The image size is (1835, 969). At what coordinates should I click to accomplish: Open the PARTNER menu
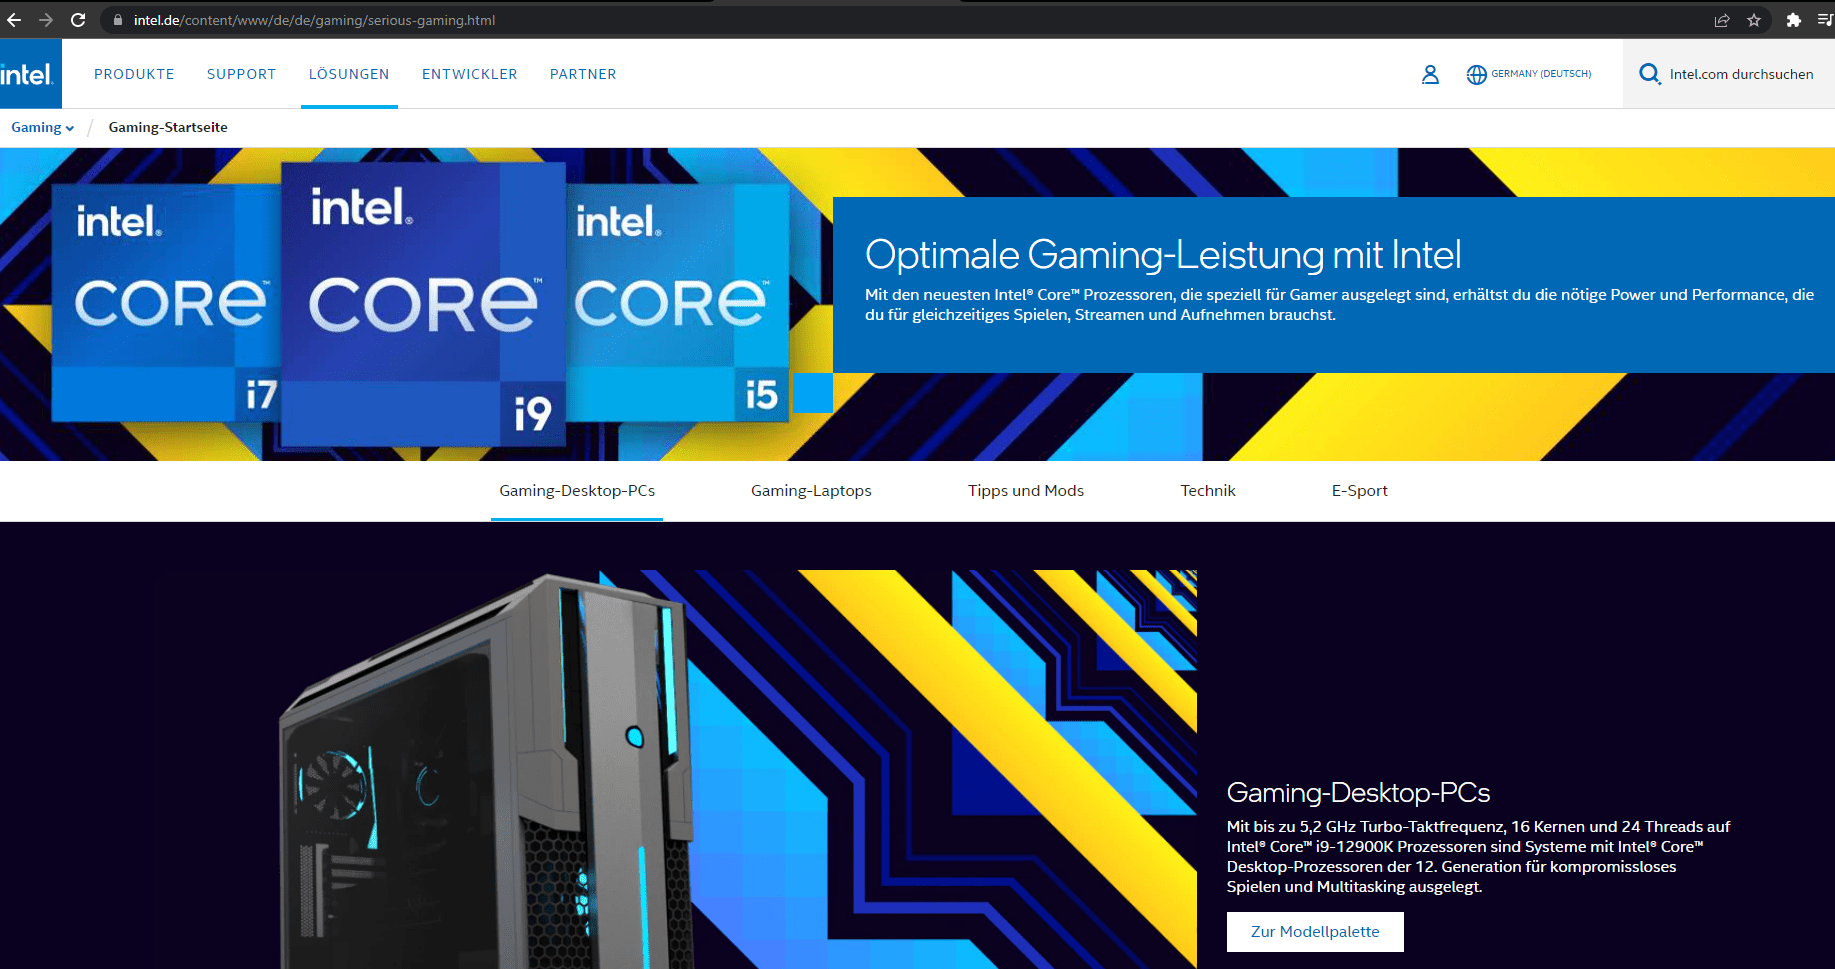coord(583,74)
